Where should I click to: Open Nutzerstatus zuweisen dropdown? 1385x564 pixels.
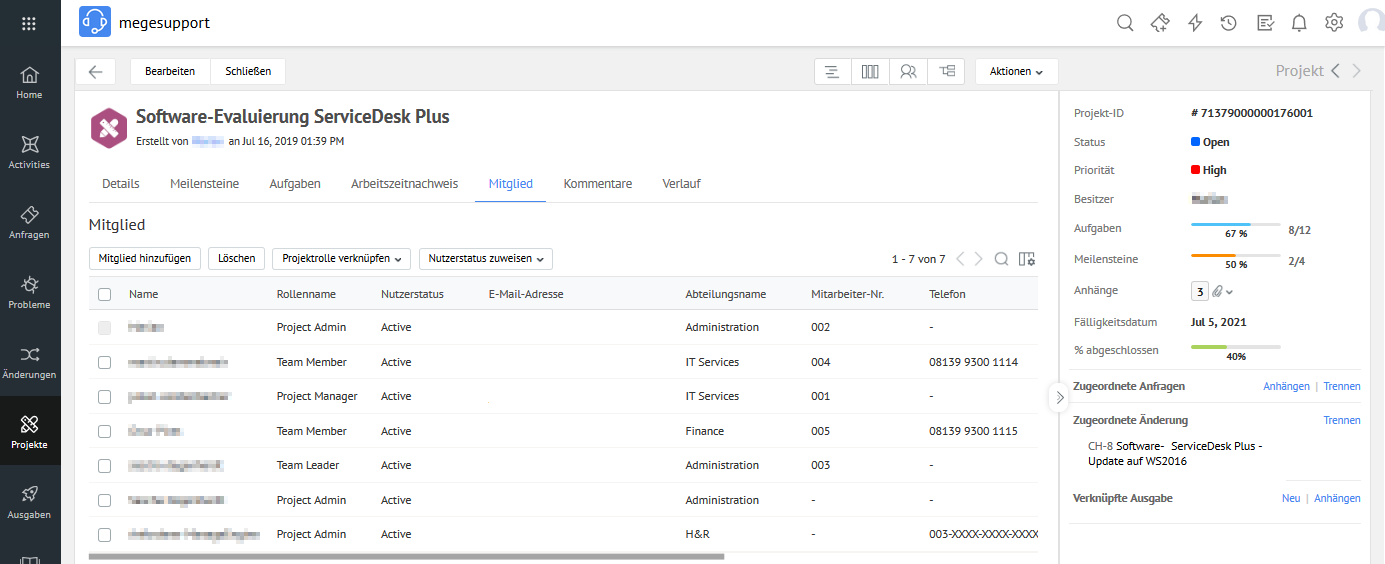tap(485, 258)
